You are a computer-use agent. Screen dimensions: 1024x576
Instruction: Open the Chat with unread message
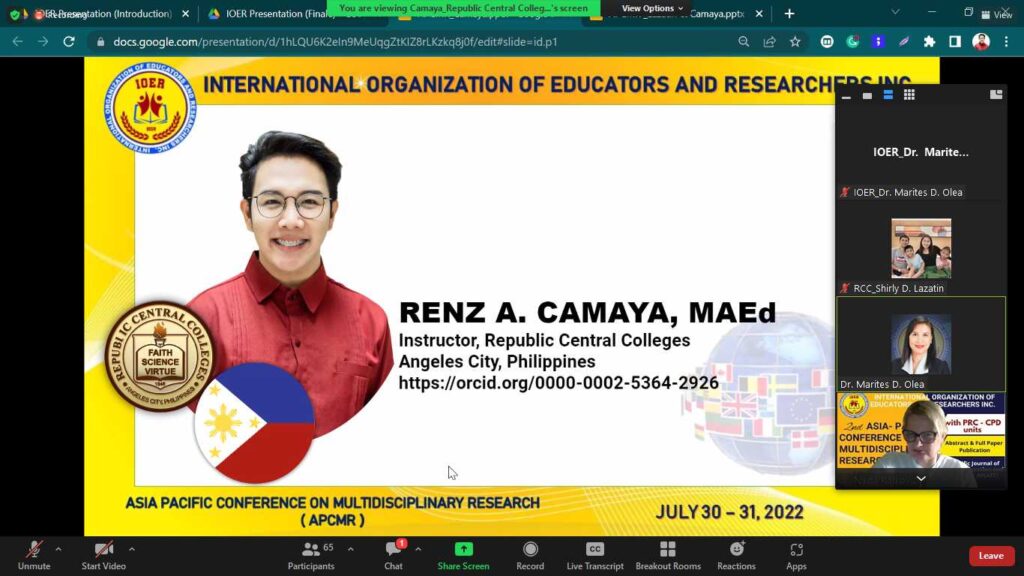pyautogui.click(x=393, y=554)
